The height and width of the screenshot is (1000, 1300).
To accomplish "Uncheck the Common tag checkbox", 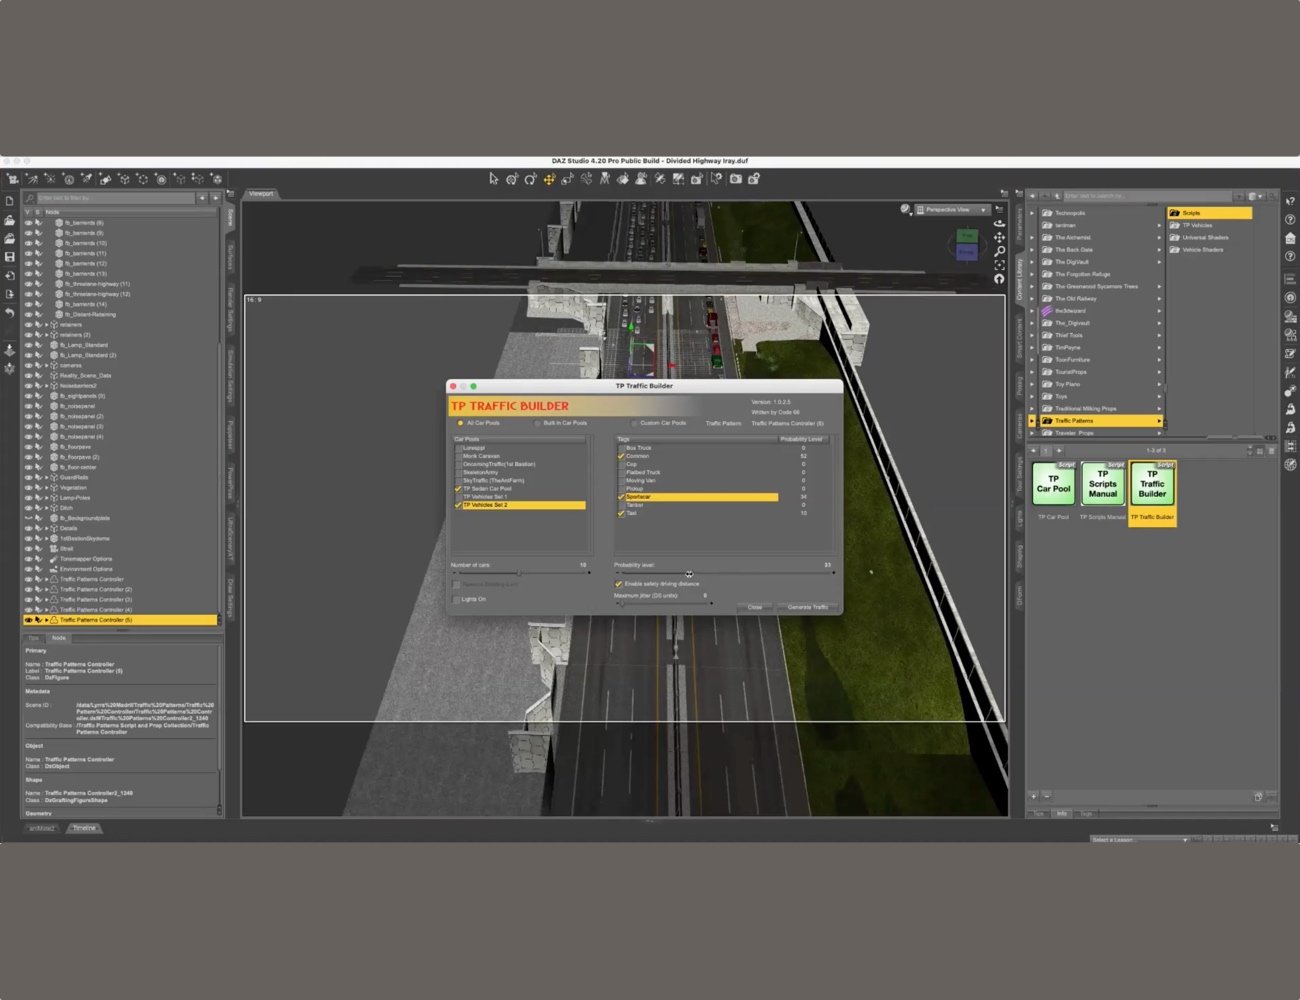I will pyautogui.click(x=621, y=456).
